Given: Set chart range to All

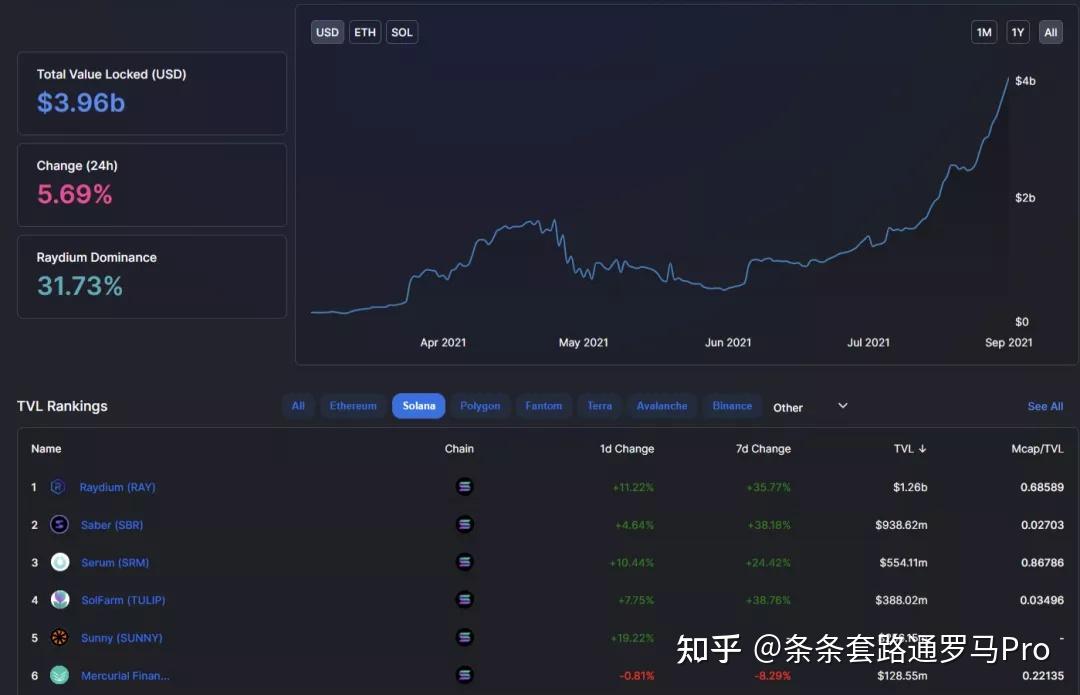Looking at the screenshot, I should (x=1050, y=32).
